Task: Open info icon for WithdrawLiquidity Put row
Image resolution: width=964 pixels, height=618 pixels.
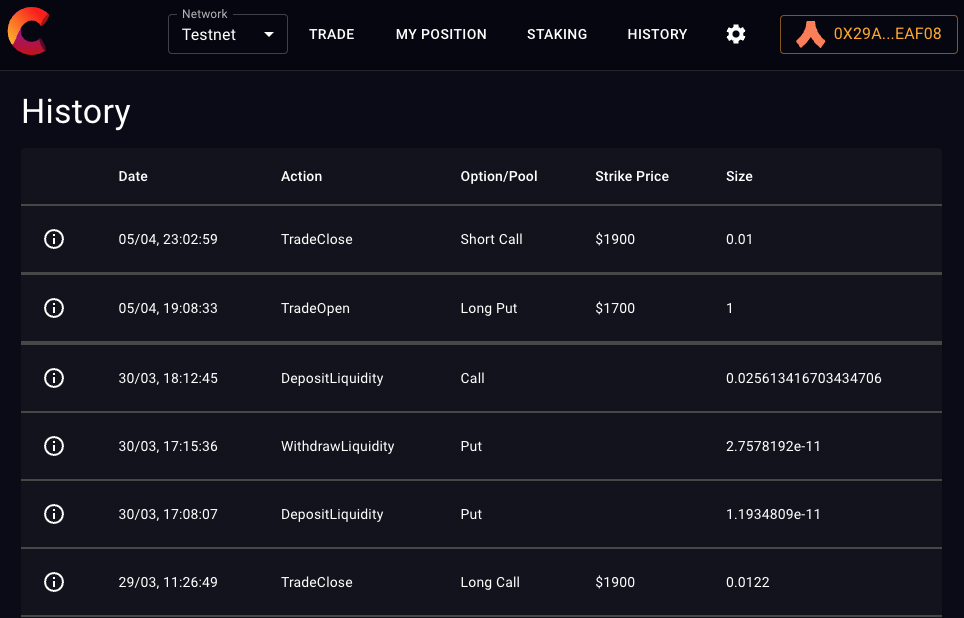Action: (x=54, y=446)
